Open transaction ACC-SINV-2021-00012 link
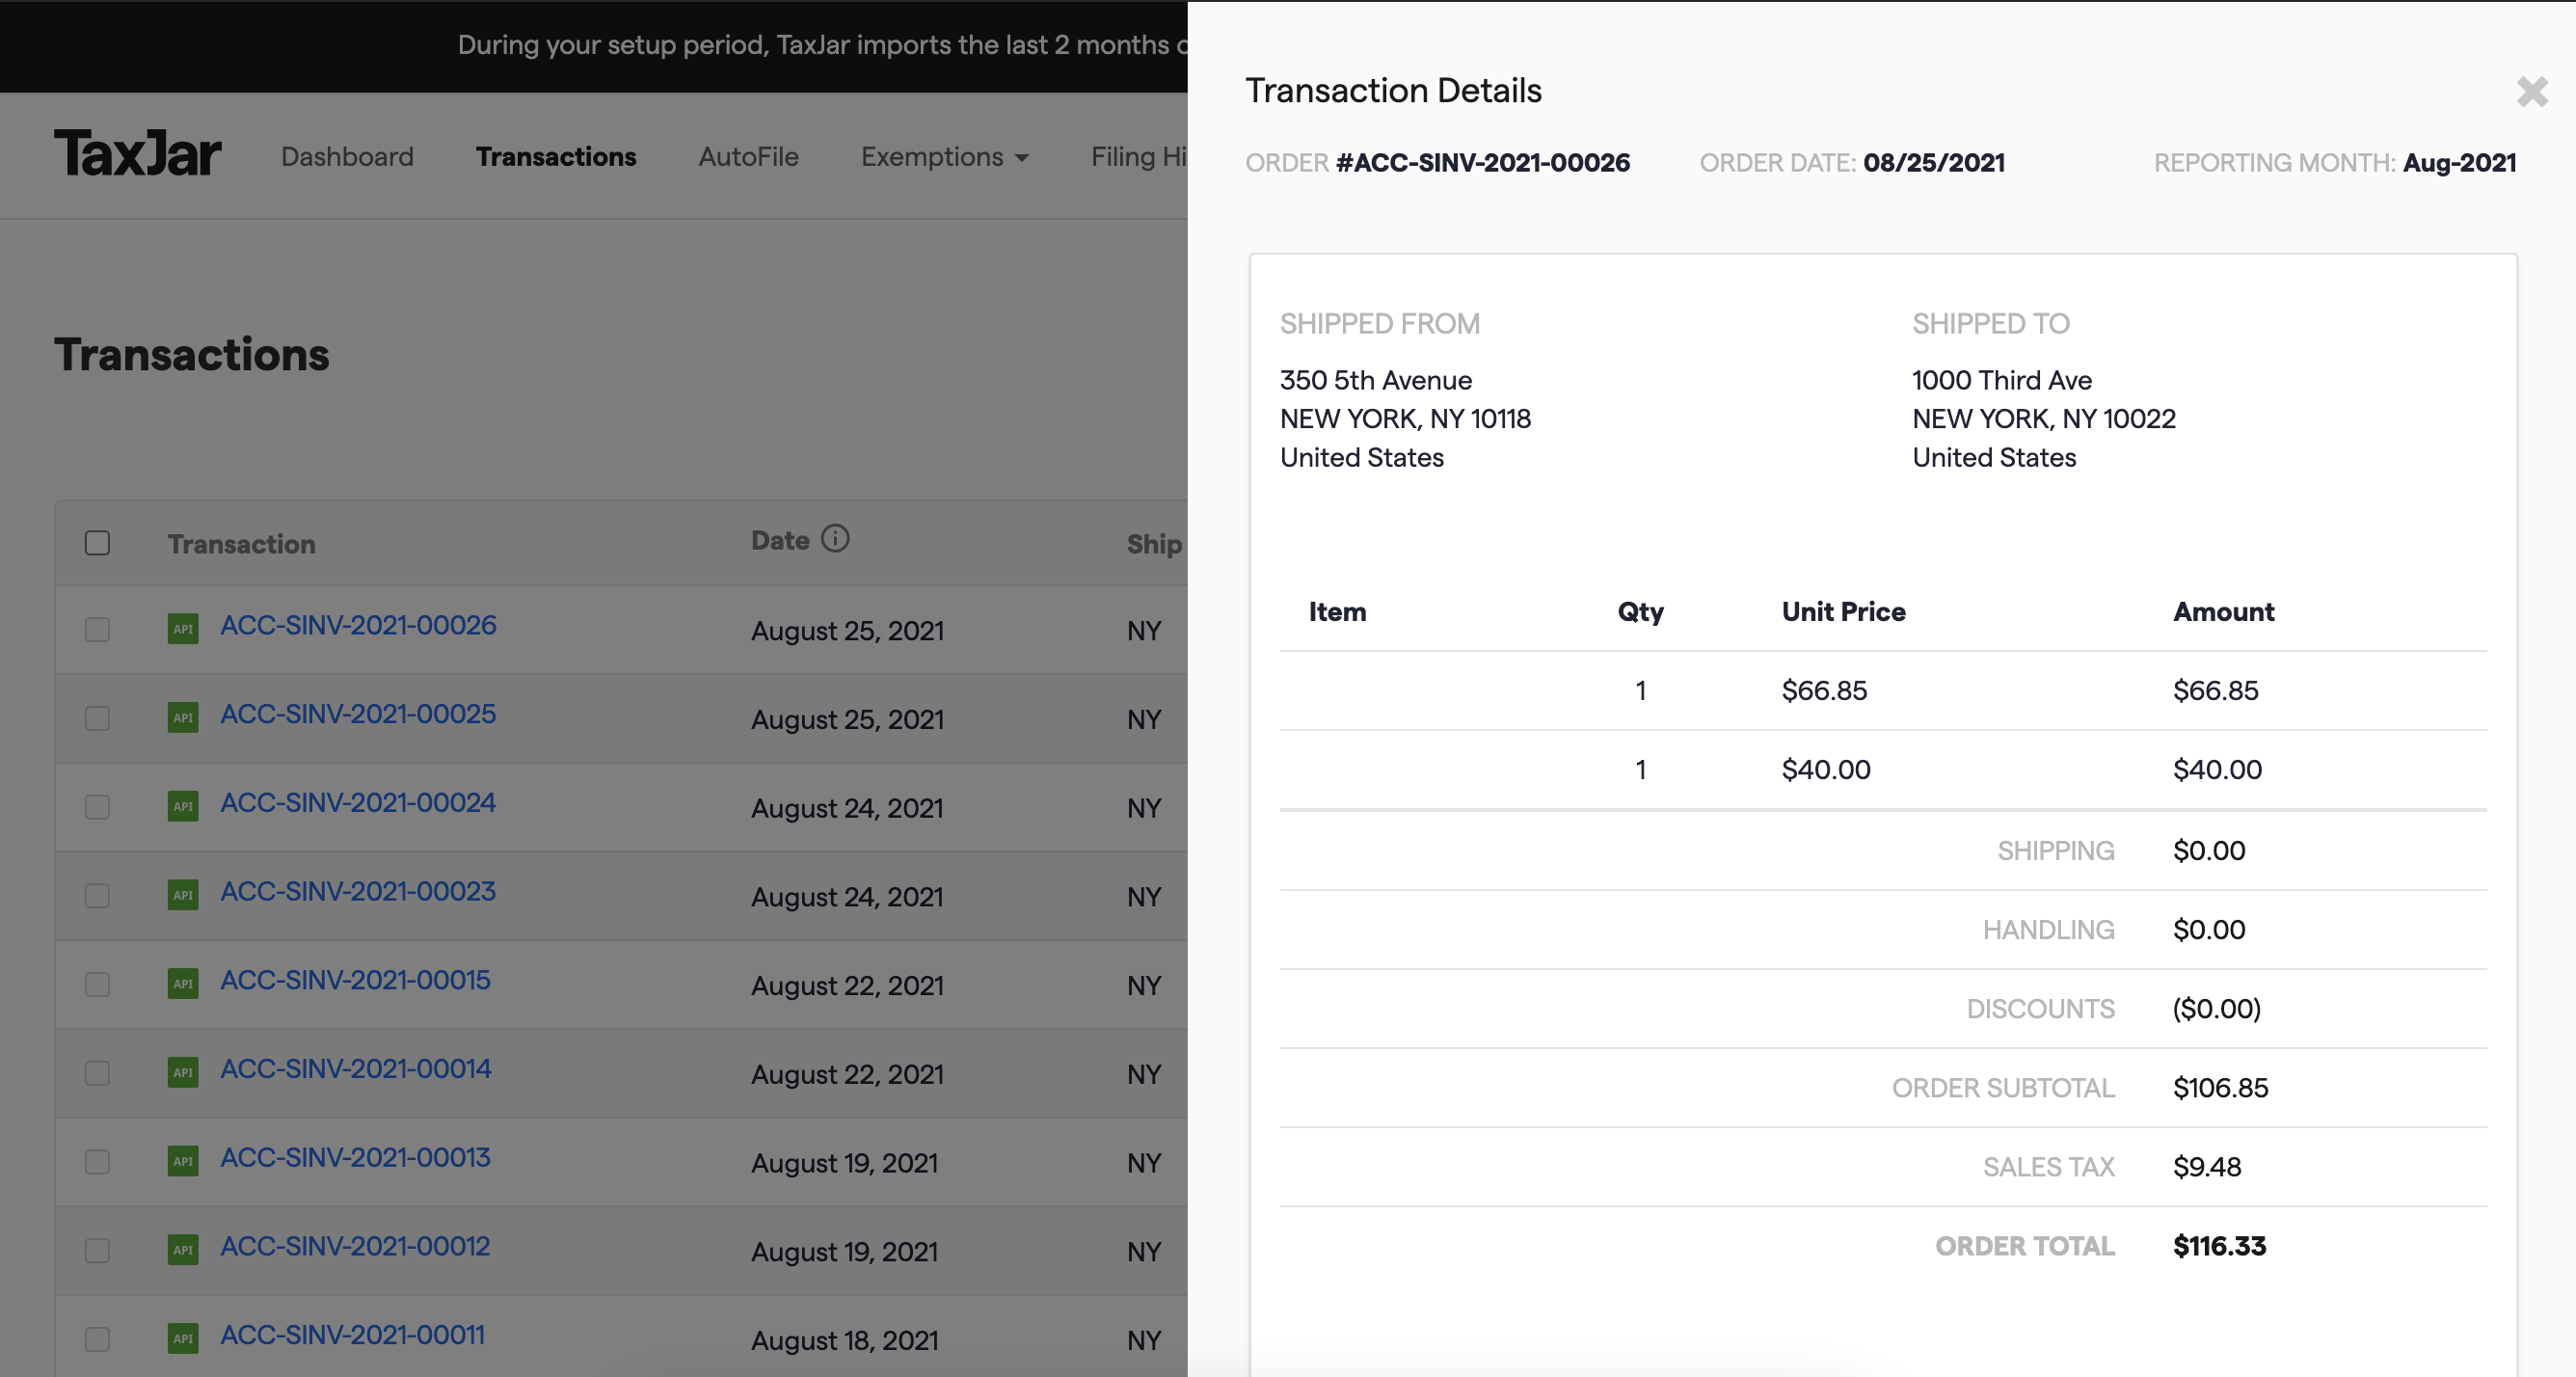This screenshot has width=2576, height=1377. click(355, 1246)
